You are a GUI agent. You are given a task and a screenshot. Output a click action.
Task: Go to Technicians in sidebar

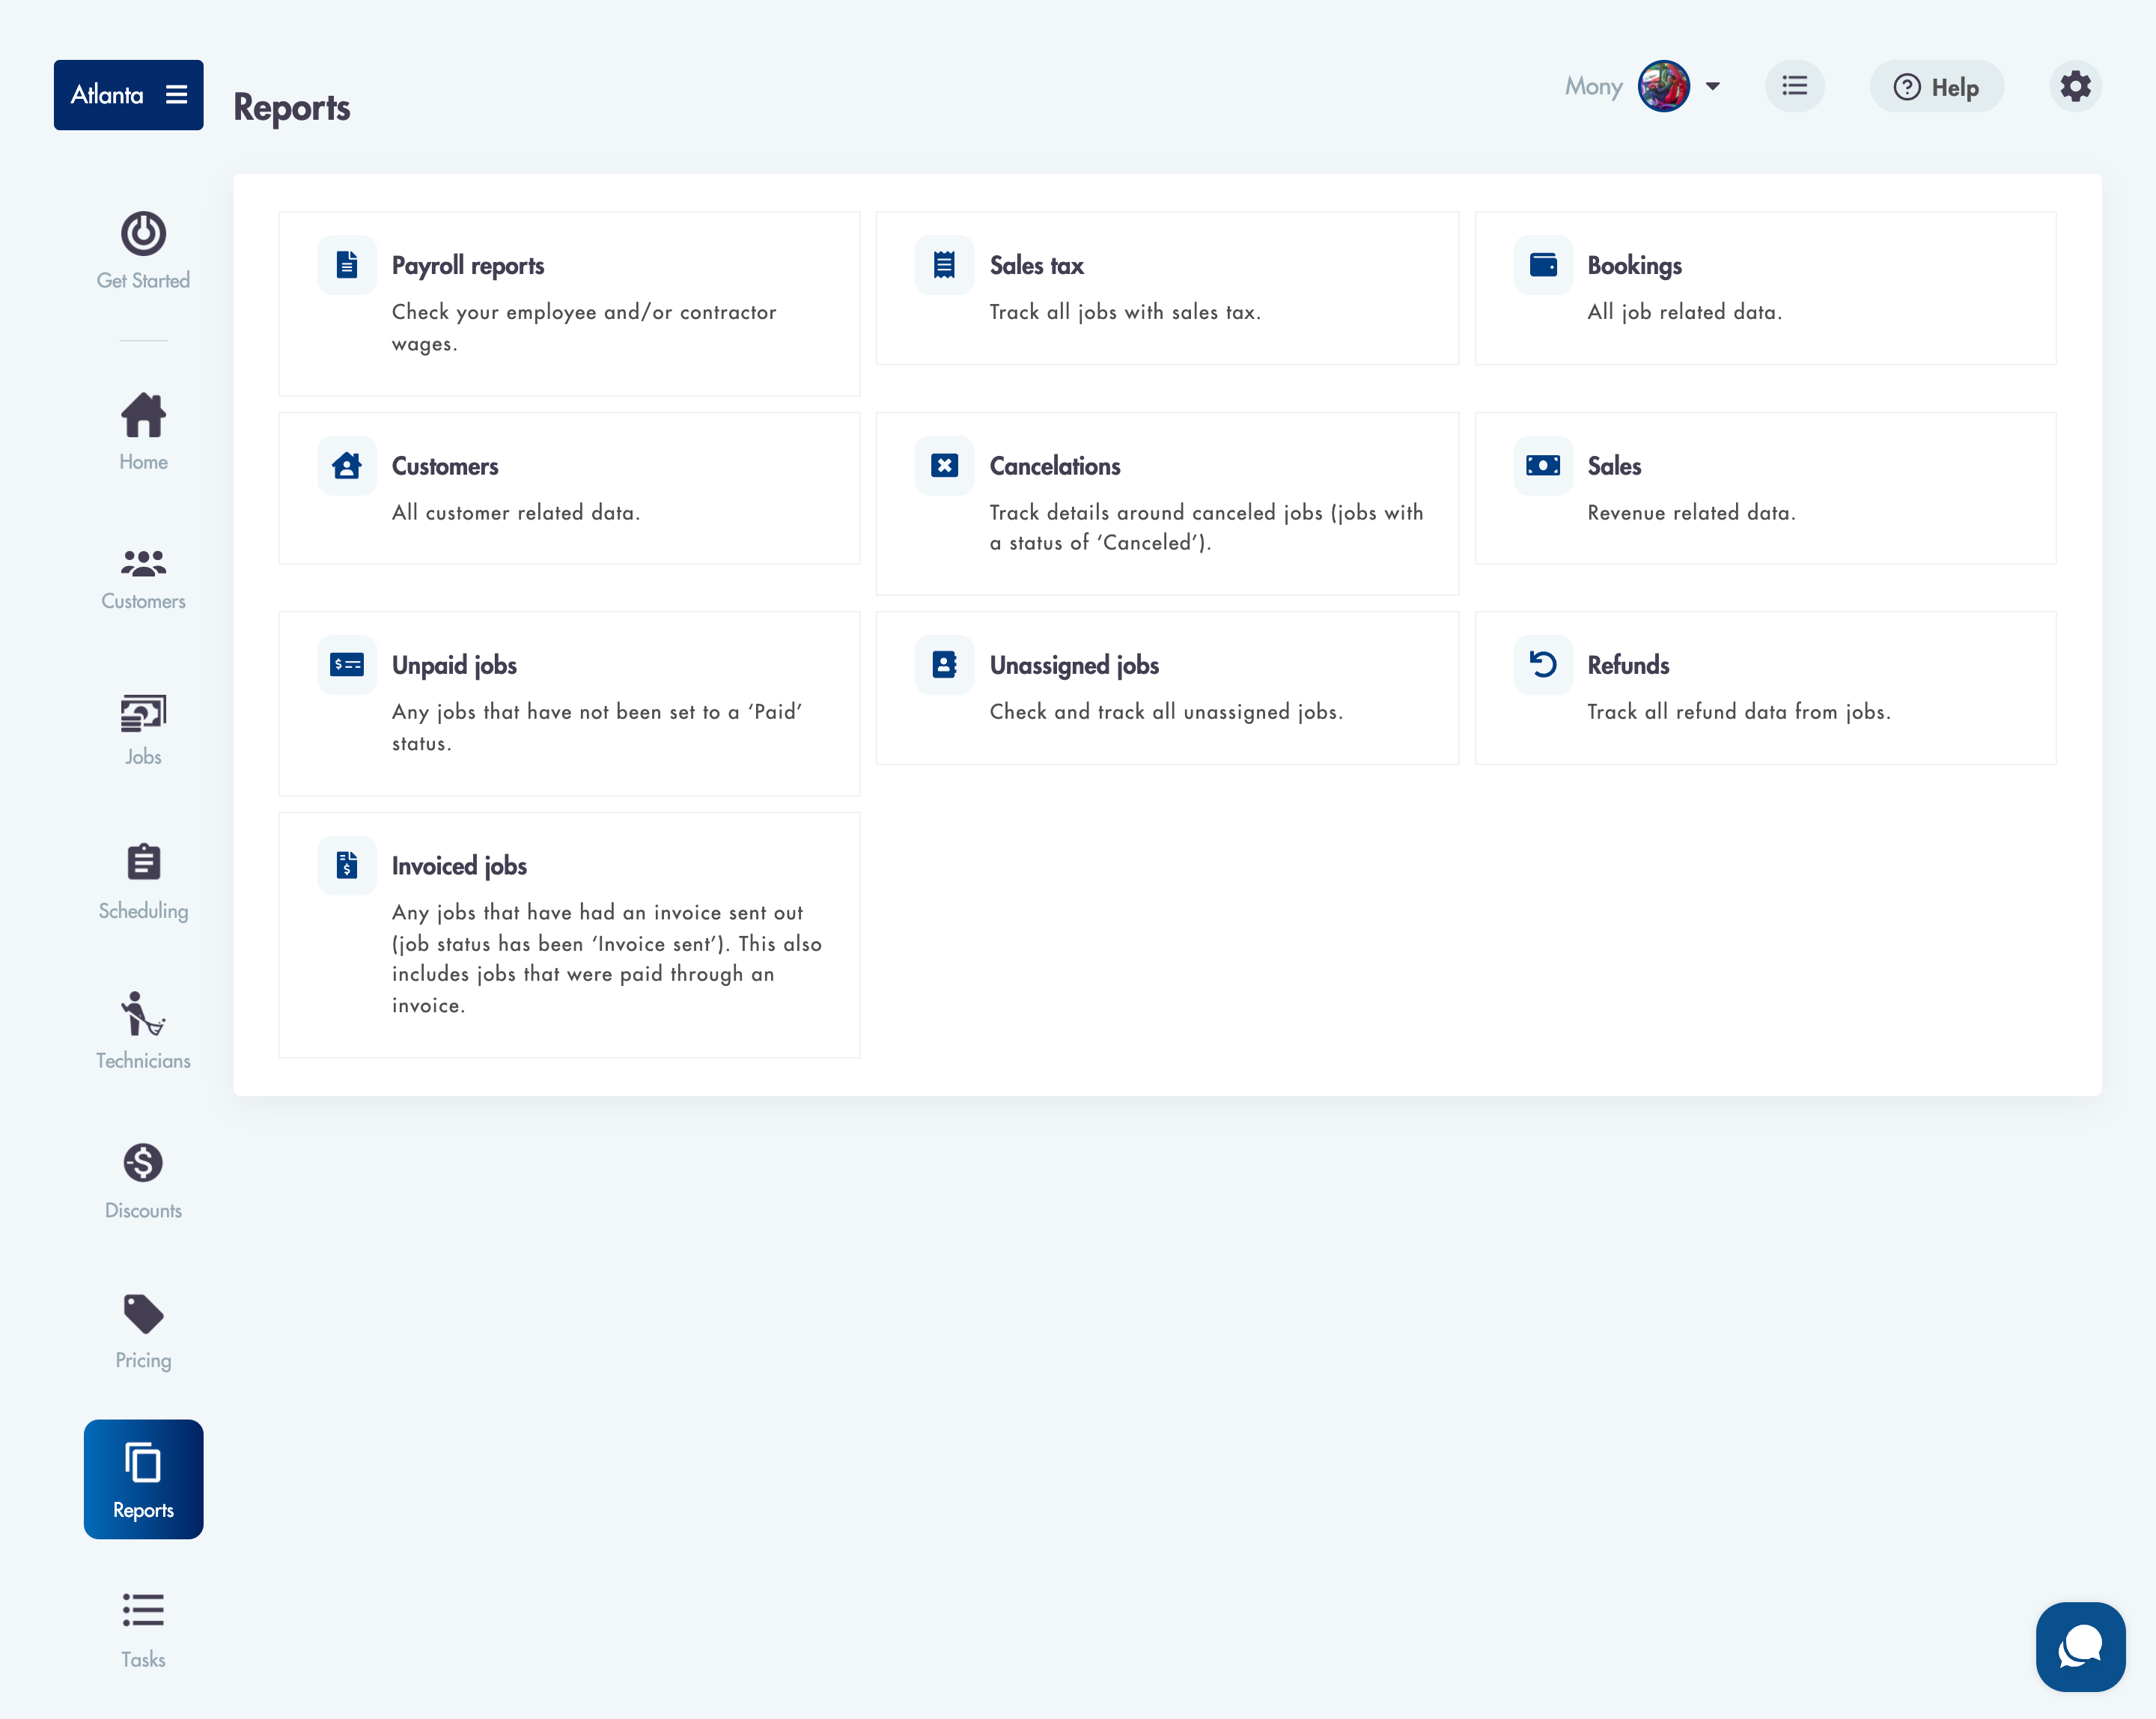(x=143, y=1030)
